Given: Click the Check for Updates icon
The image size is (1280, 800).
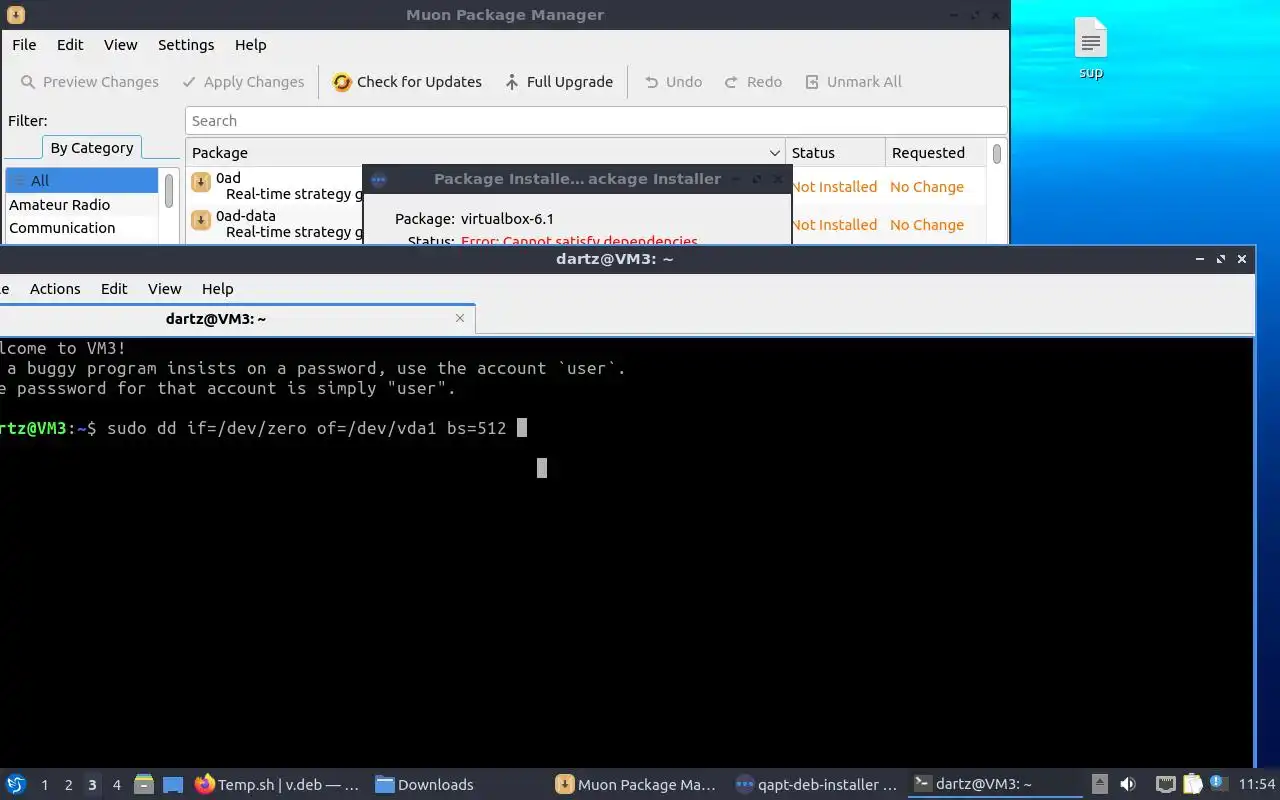Looking at the screenshot, I should point(342,82).
